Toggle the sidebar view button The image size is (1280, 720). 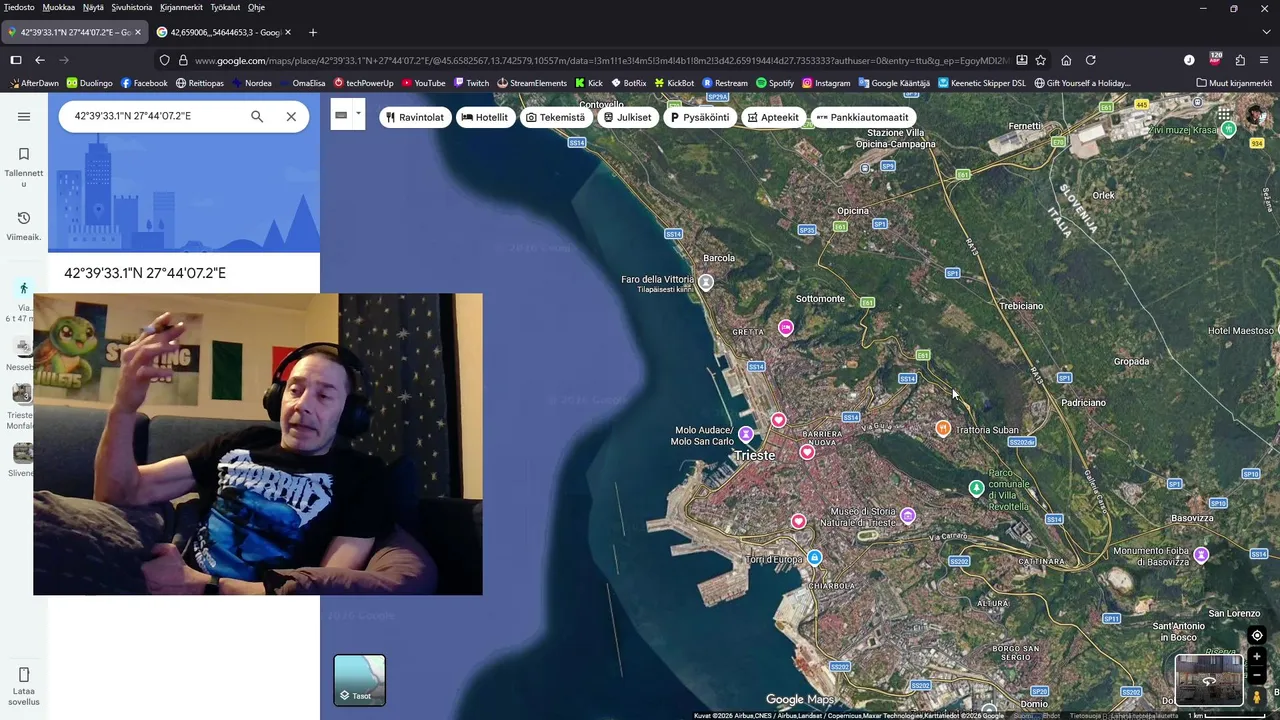(15, 60)
